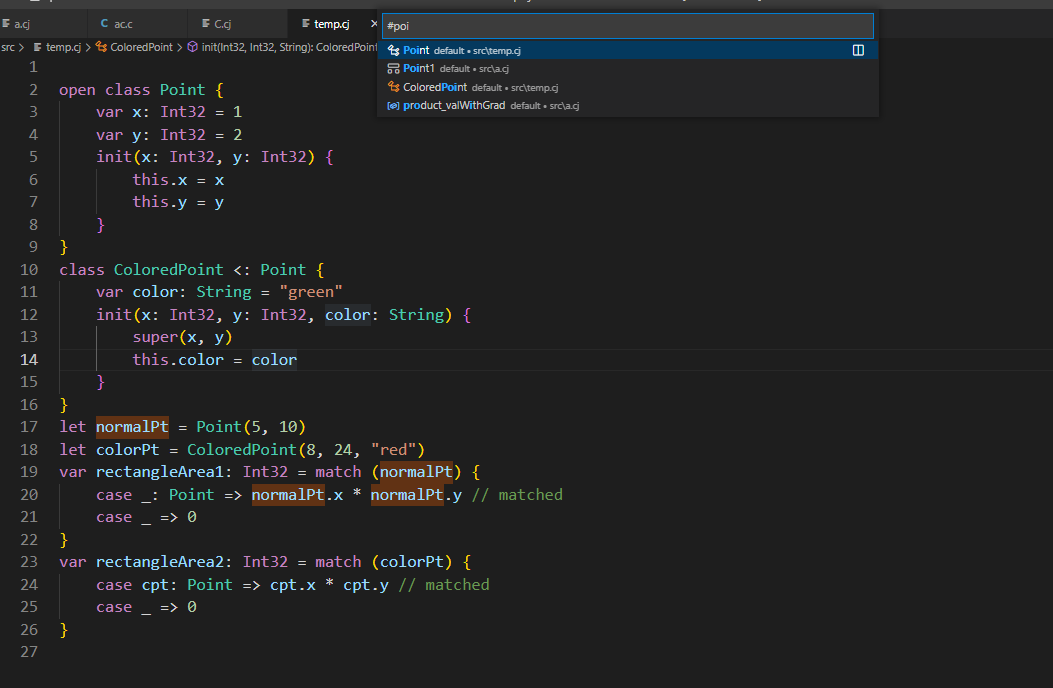
Task: Click the class icon beside ColoredPoint result
Action: point(394,87)
